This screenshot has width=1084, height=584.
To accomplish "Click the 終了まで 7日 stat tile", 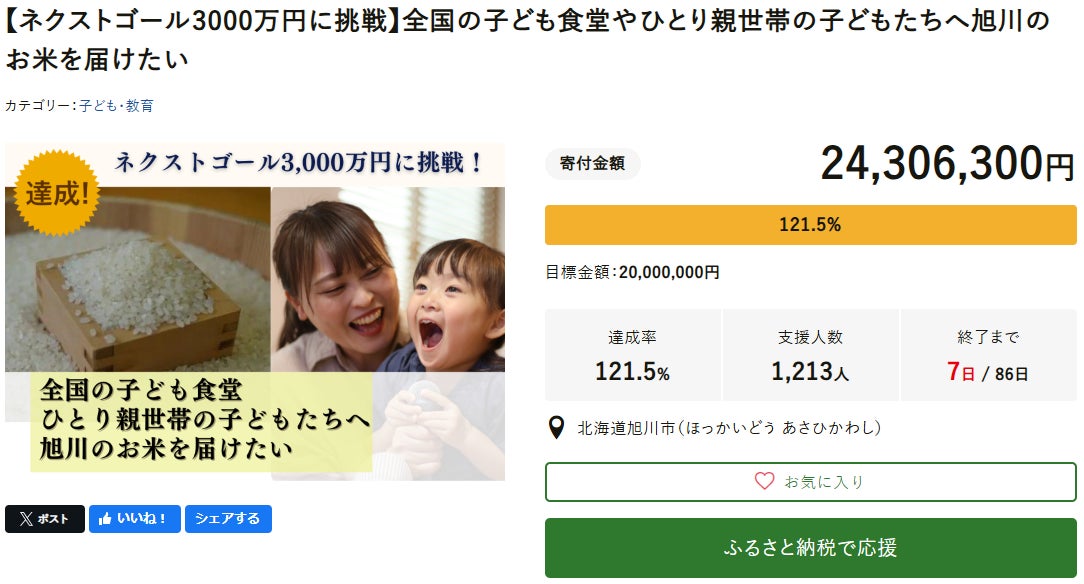I will click(x=988, y=355).
